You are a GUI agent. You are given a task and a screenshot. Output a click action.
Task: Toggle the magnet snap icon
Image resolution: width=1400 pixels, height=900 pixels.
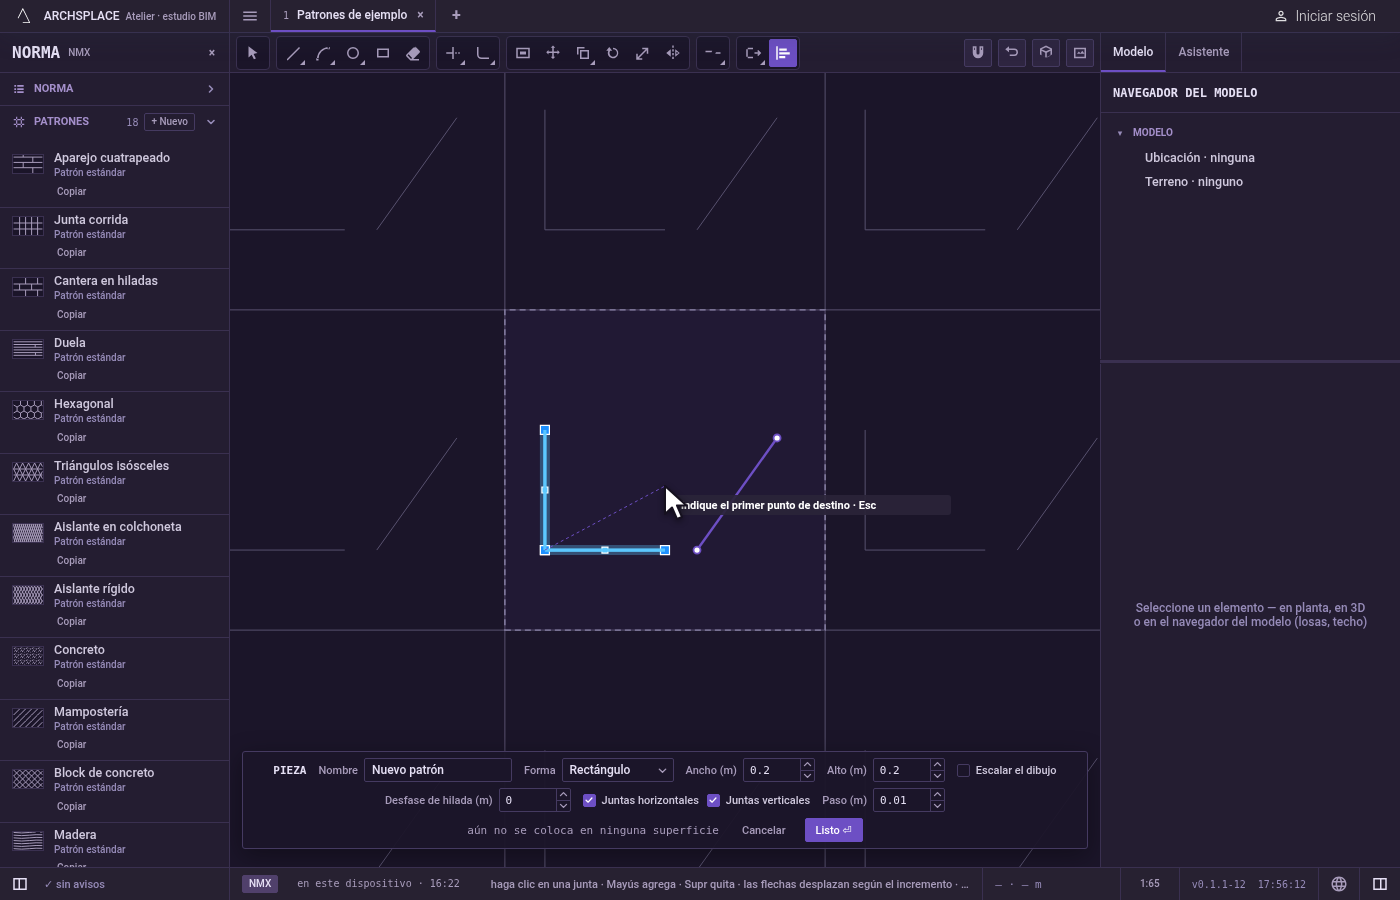(978, 53)
